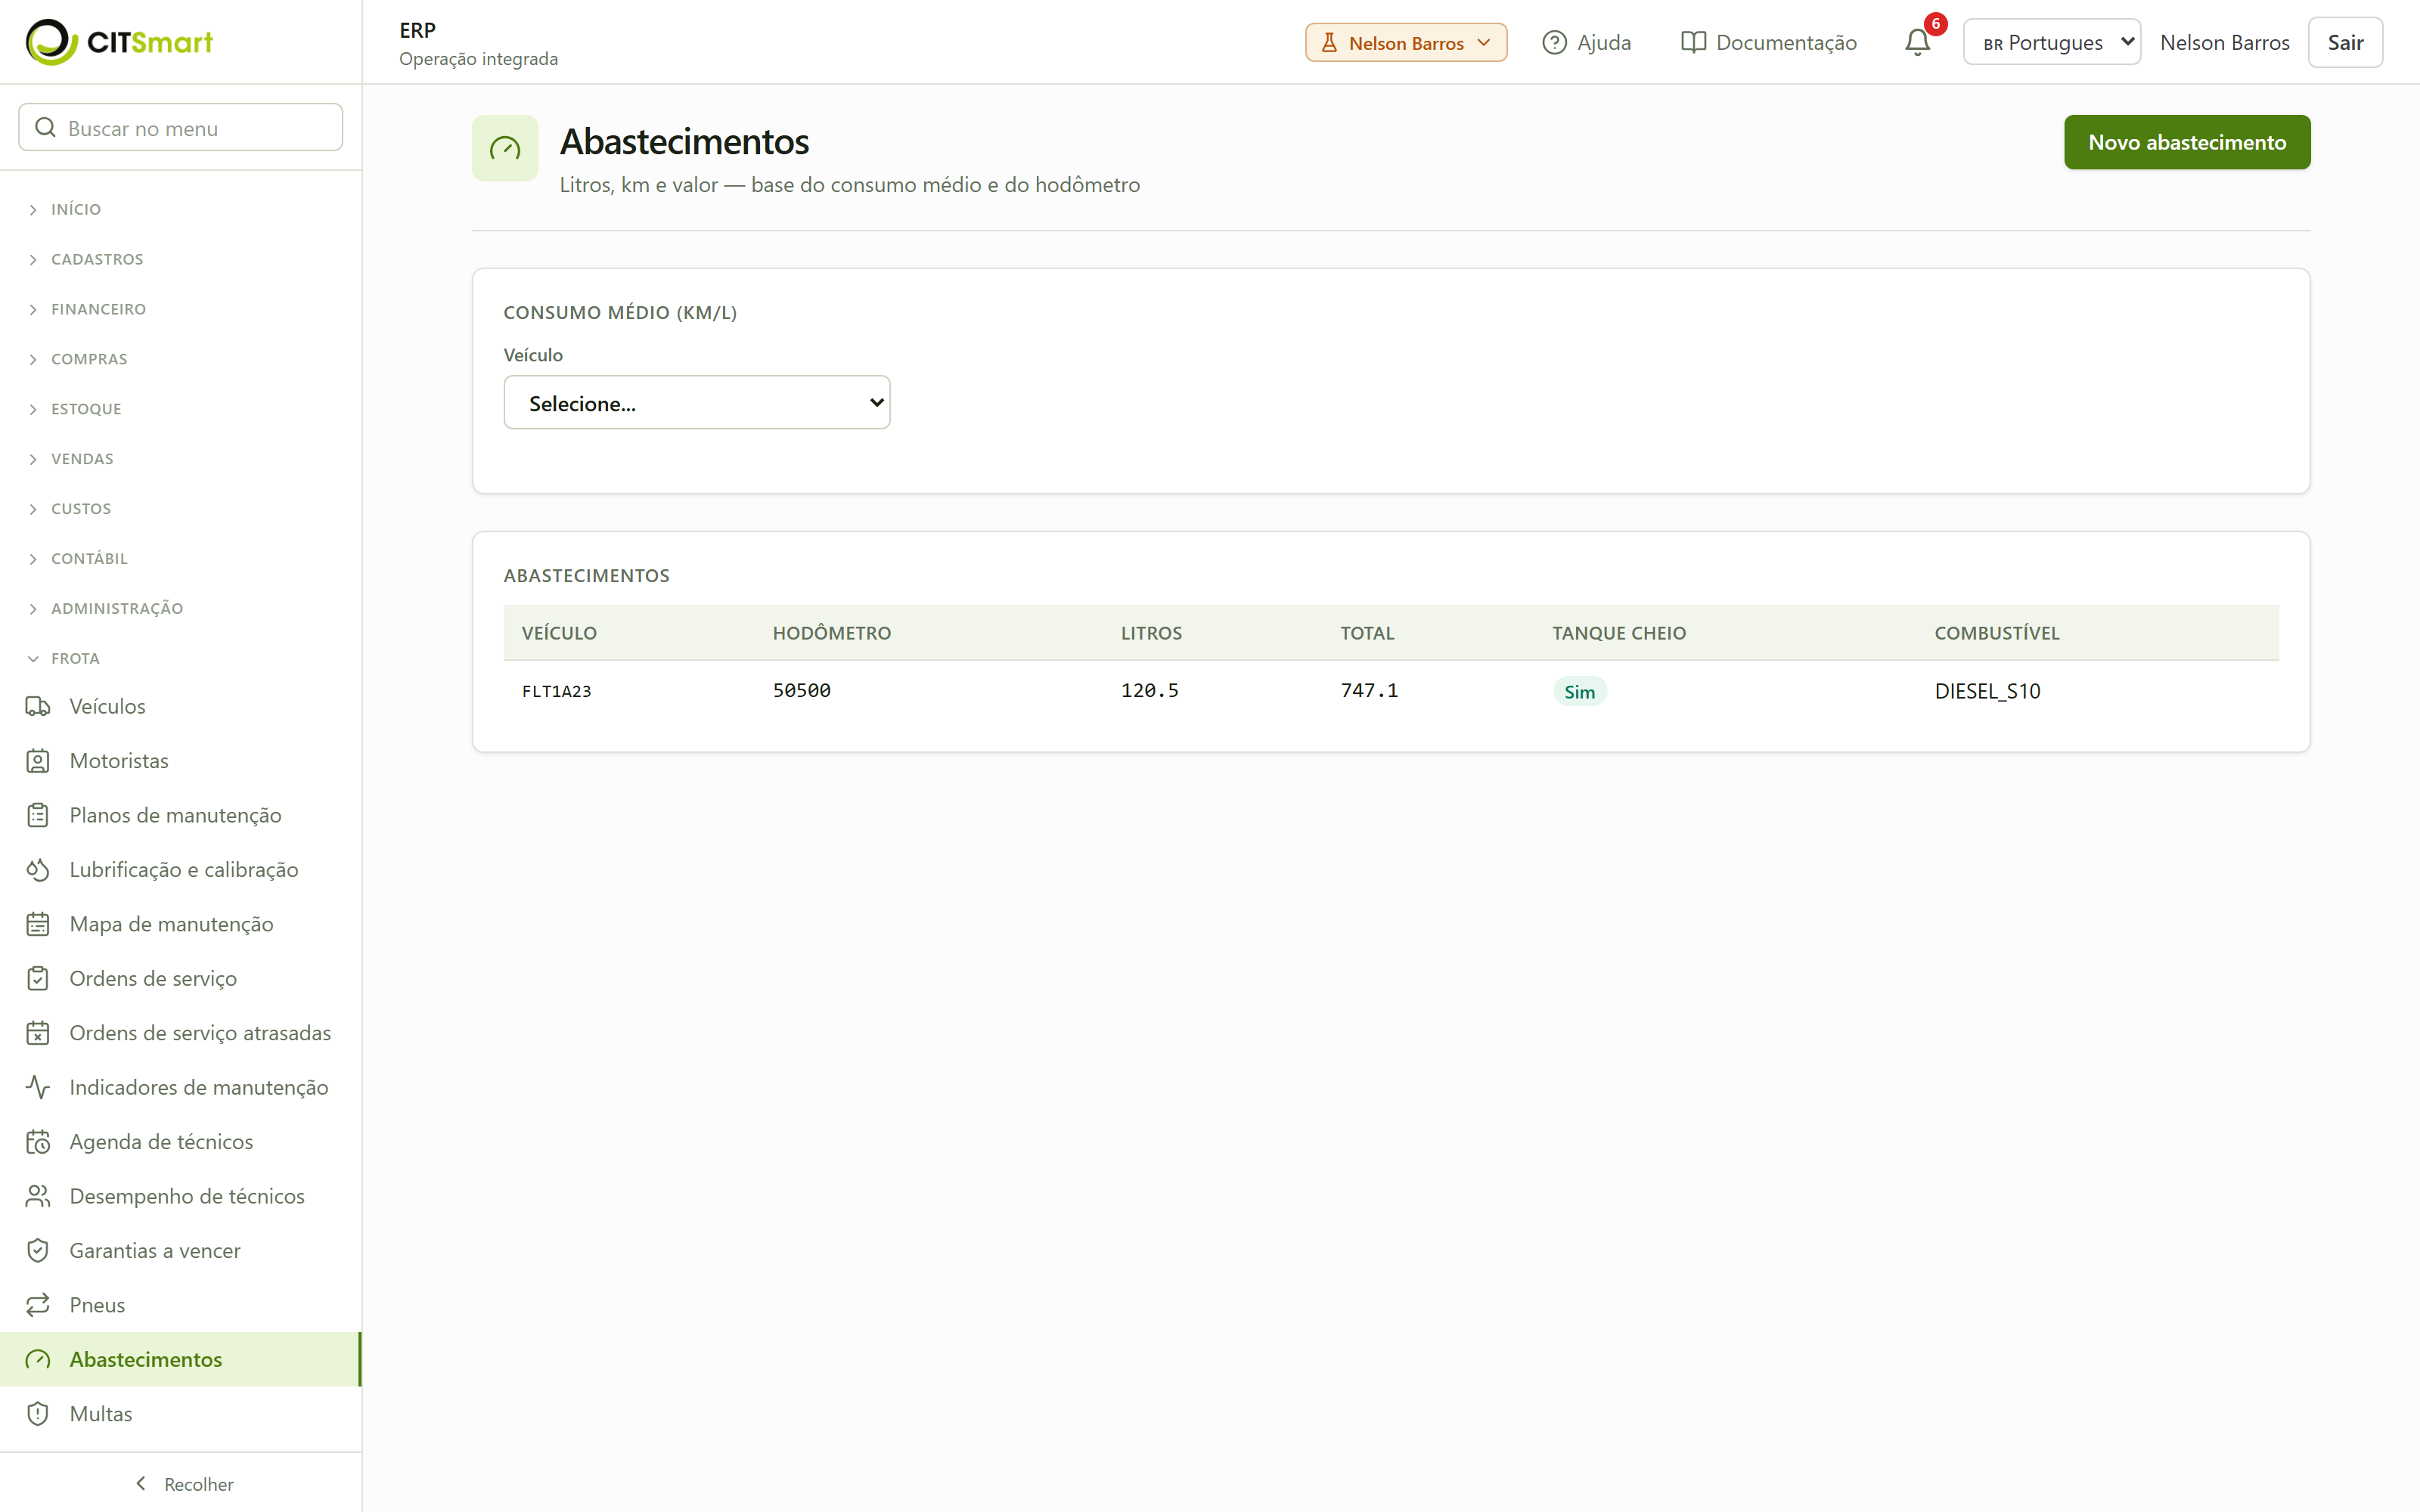Click the Multas shield-alert icon

38,1414
